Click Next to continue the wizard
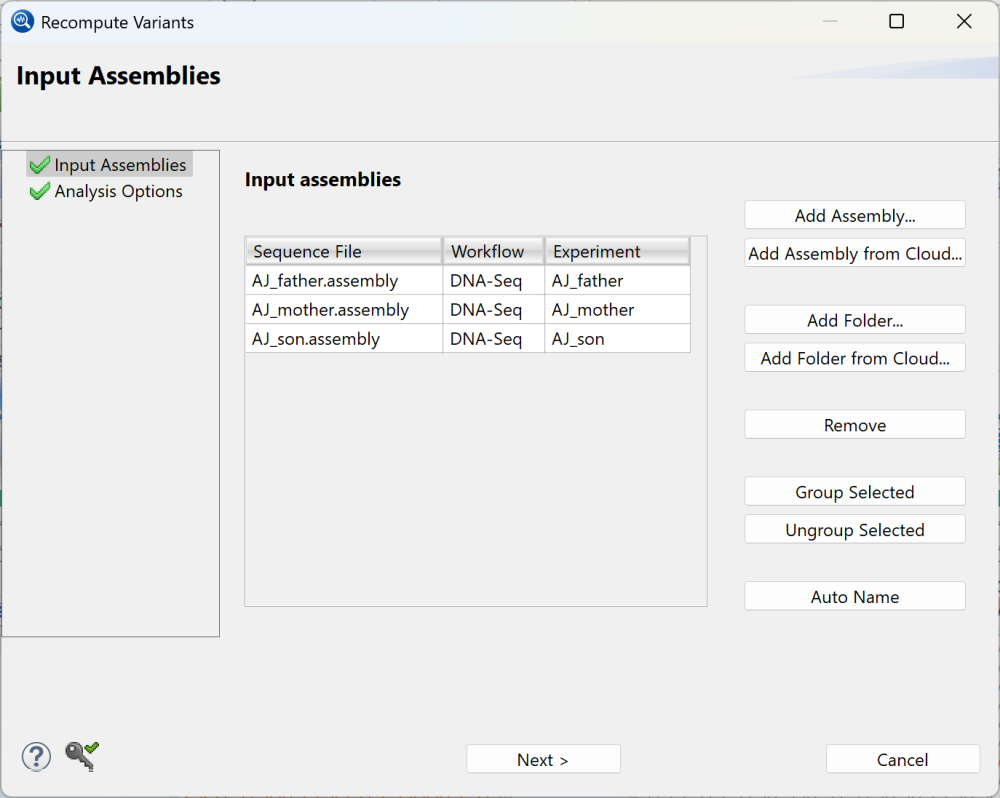This screenshot has width=1000, height=798. 543,758
